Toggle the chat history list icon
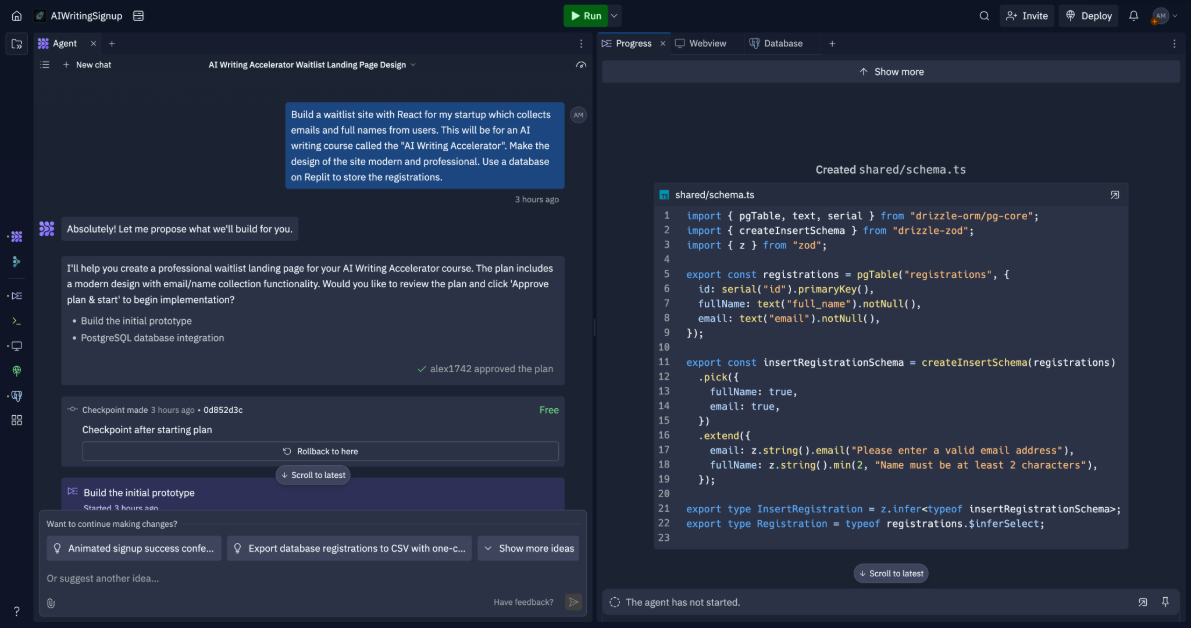The image size is (1191, 628). click(x=44, y=65)
